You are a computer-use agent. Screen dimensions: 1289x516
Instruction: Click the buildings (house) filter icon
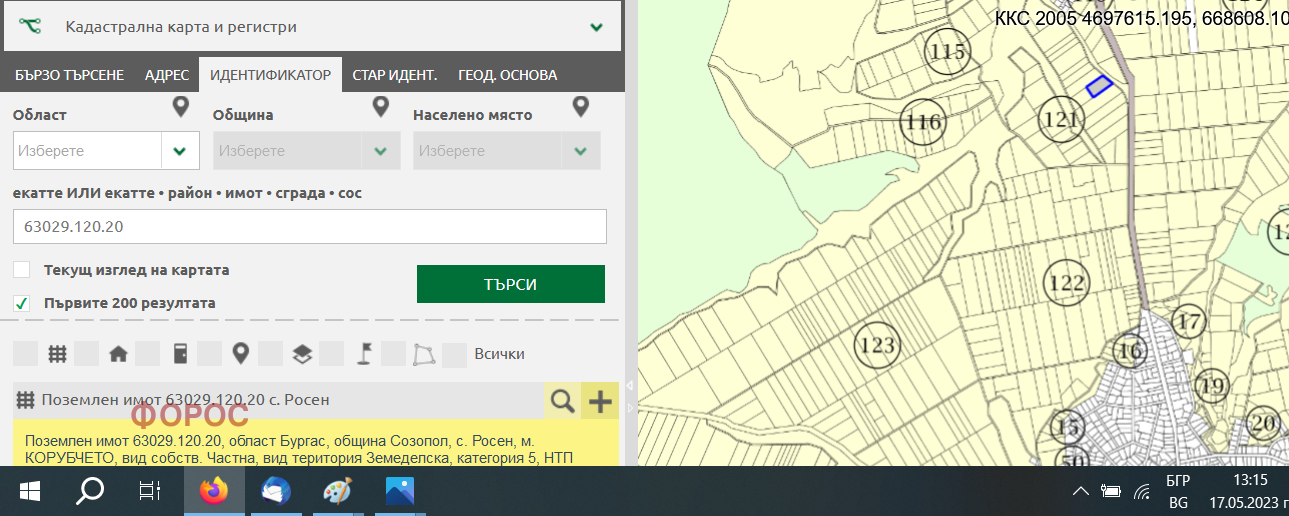(x=118, y=353)
